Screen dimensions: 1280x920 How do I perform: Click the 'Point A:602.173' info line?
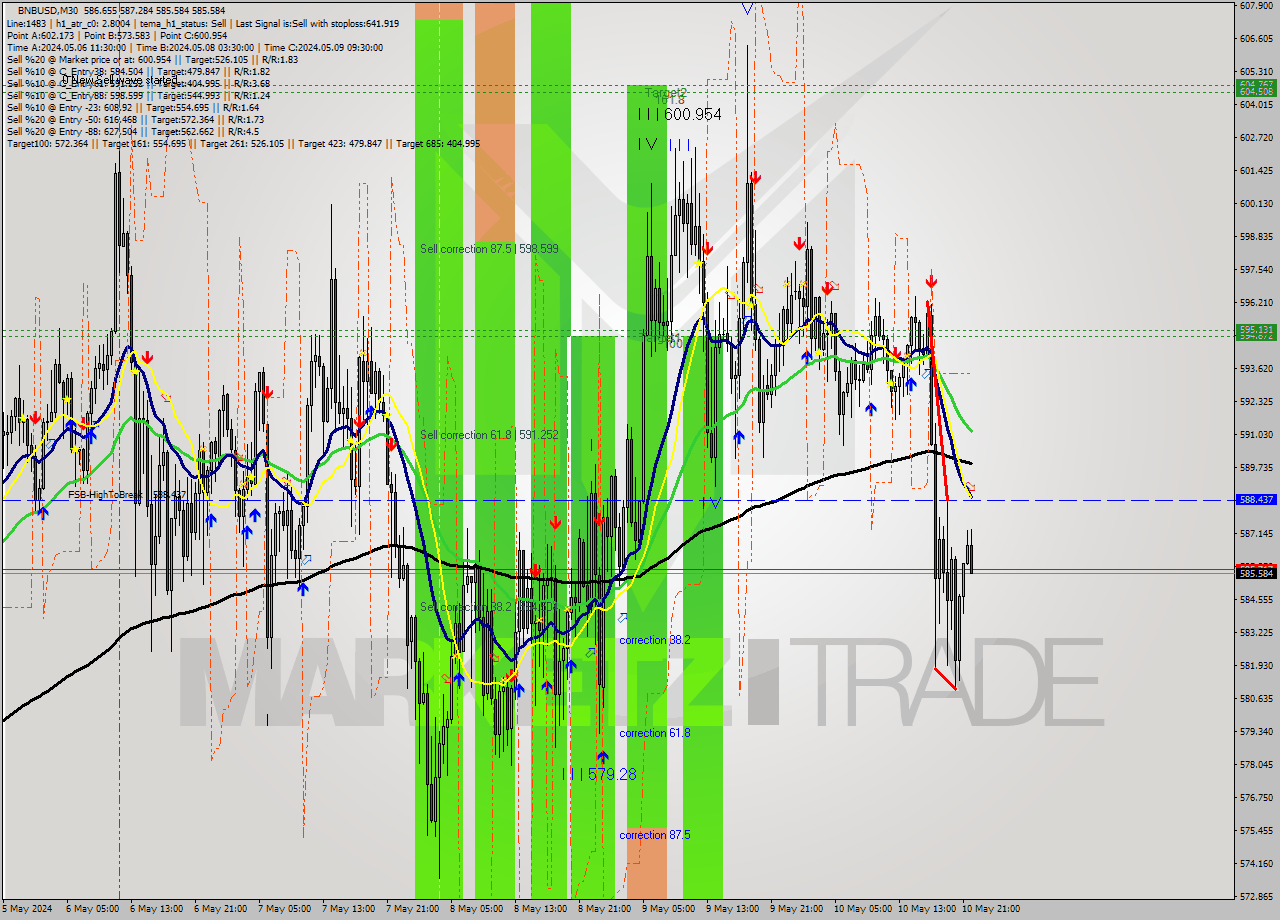coord(116,35)
